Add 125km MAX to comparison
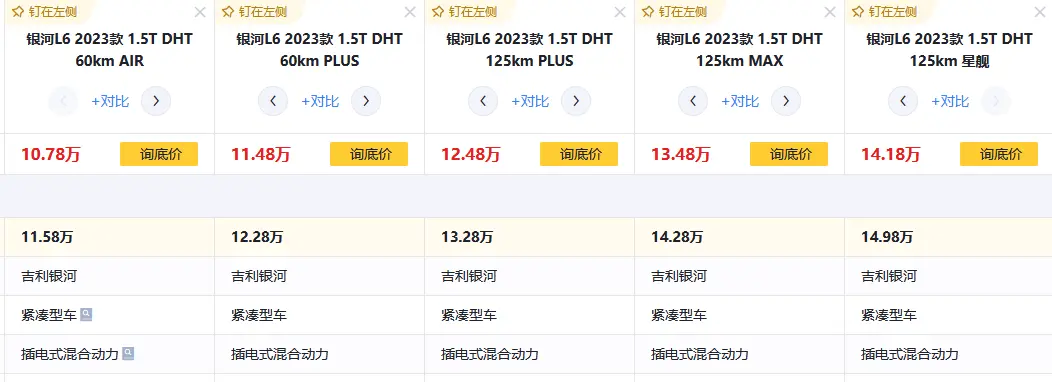This screenshot has height=382, width=1052. click(740, 101)
